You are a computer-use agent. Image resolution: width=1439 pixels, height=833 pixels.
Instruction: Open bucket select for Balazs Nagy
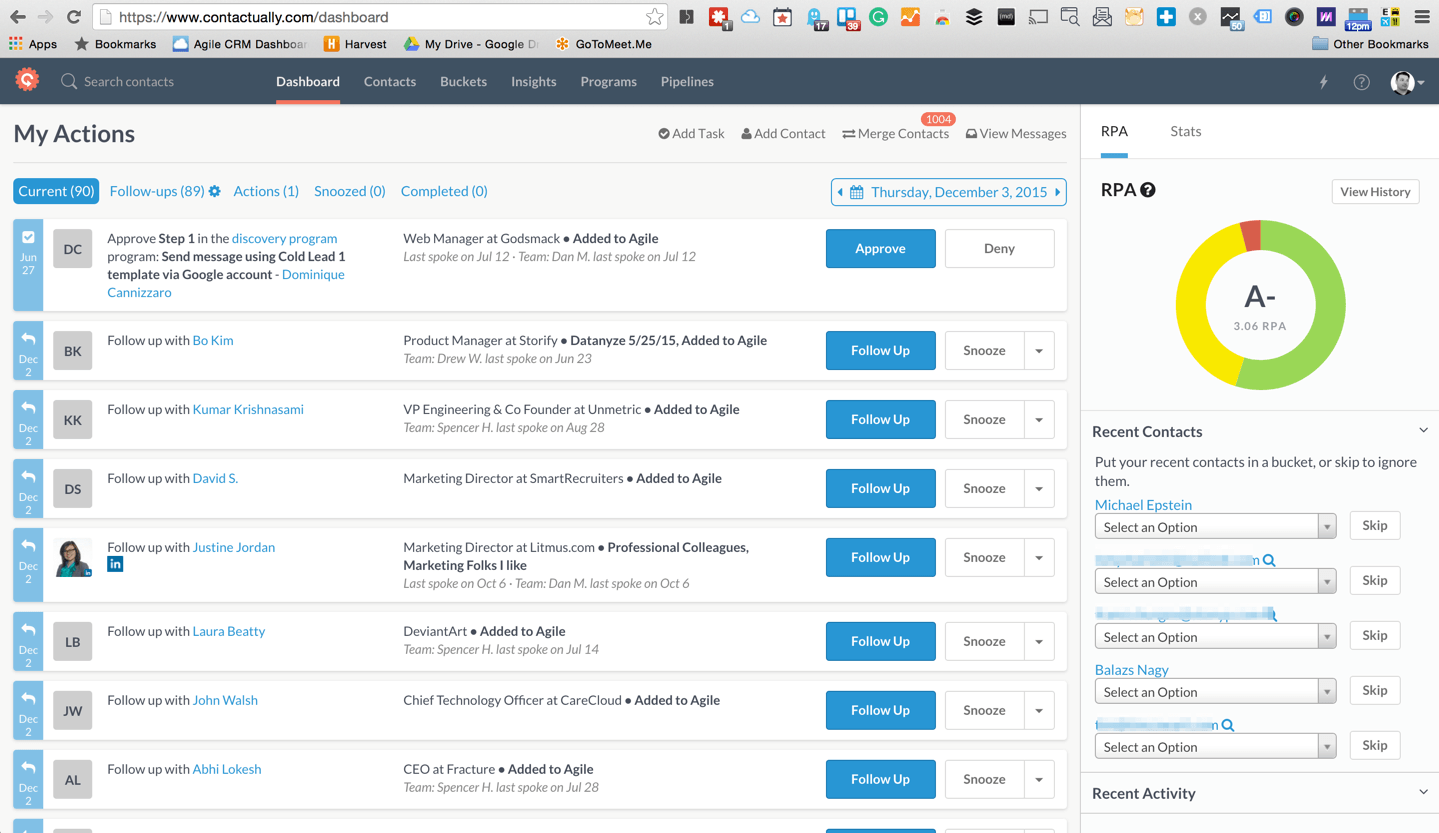tap(1216, 692)
